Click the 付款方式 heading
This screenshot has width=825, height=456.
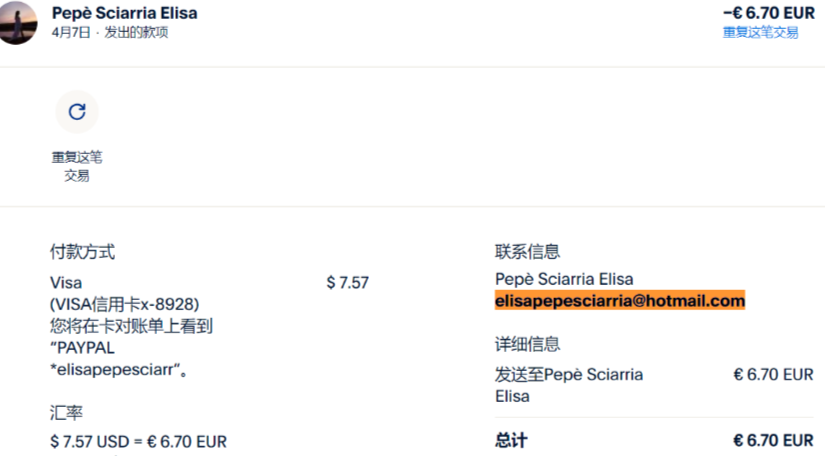tap(82, 252)
